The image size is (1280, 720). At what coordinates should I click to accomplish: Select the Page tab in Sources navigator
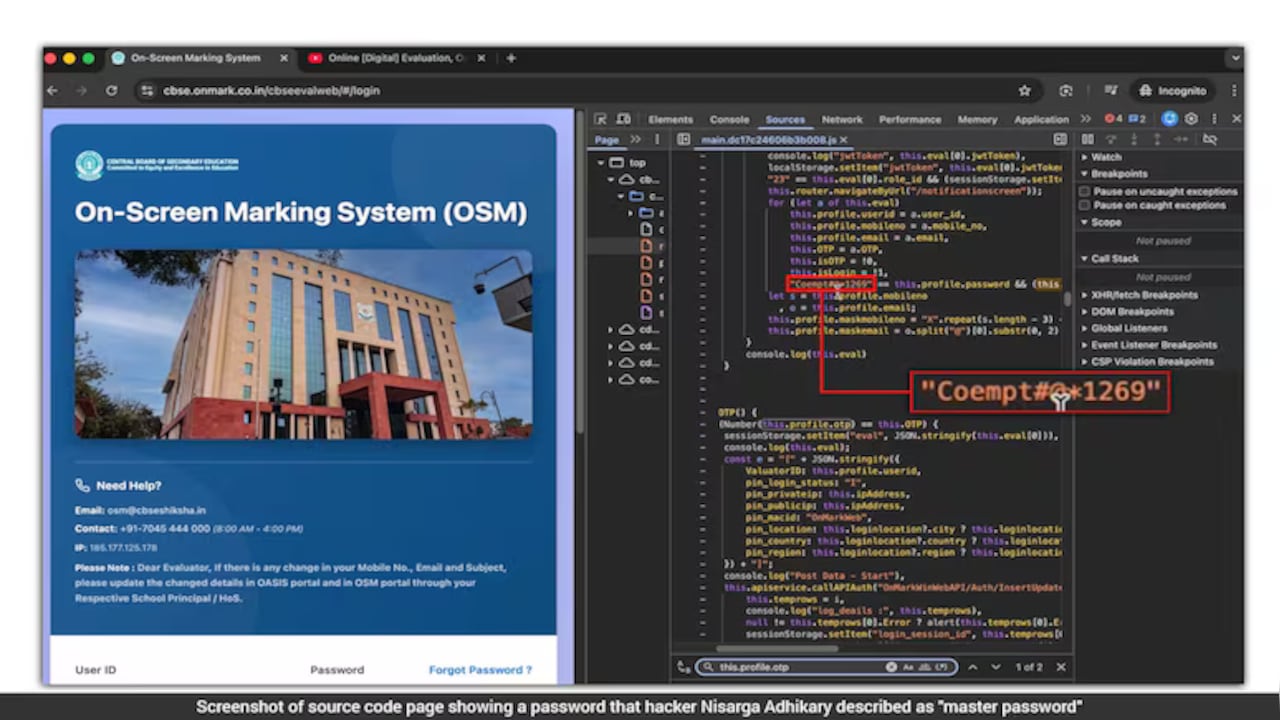click(606, 140)
